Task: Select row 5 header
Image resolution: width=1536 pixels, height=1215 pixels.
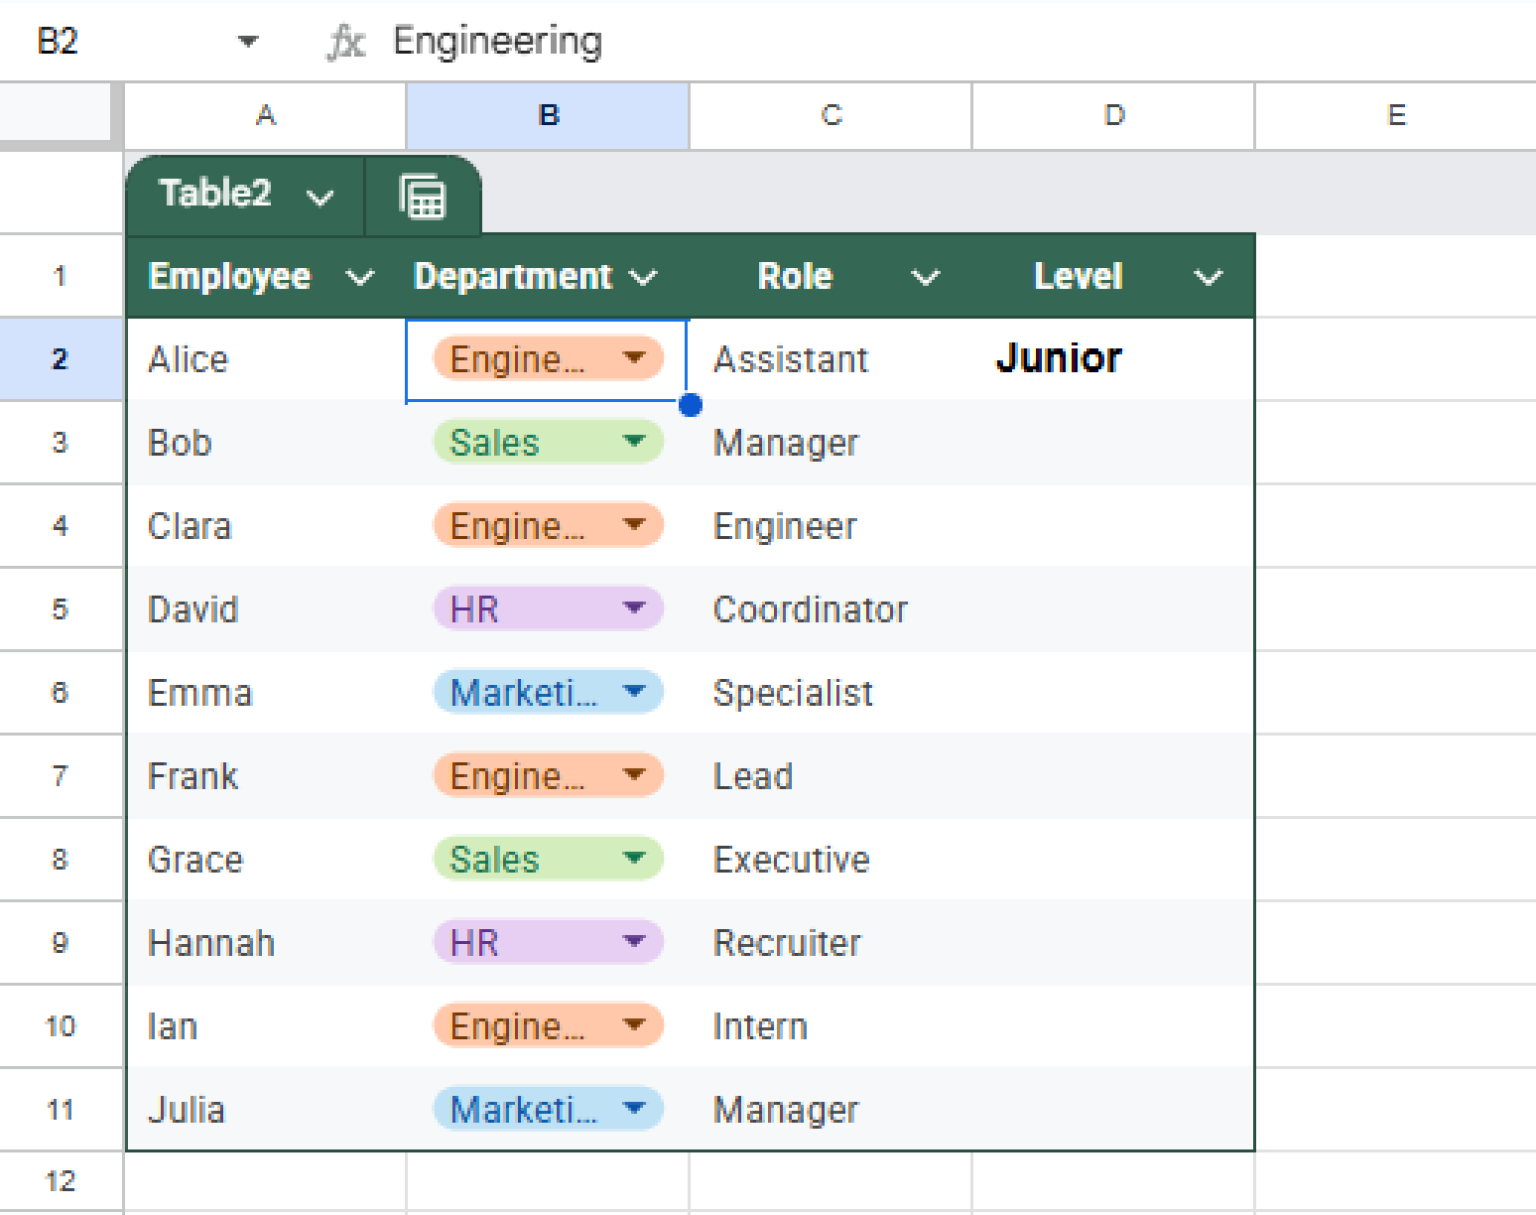Action: 60,608
